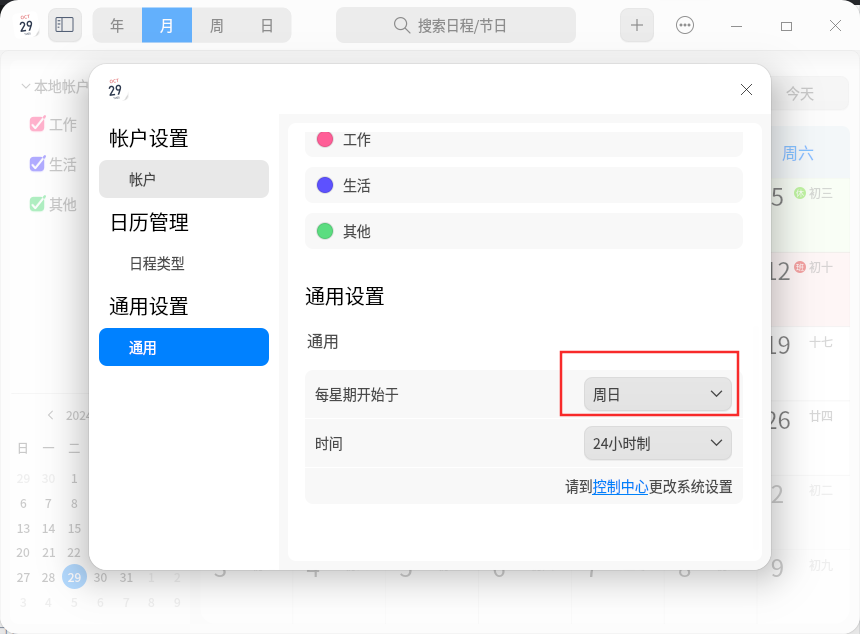This screenshot has width=860, height=634.
Task: Uncheck the 其他 calendar checkbox
Action: (37, 204)
